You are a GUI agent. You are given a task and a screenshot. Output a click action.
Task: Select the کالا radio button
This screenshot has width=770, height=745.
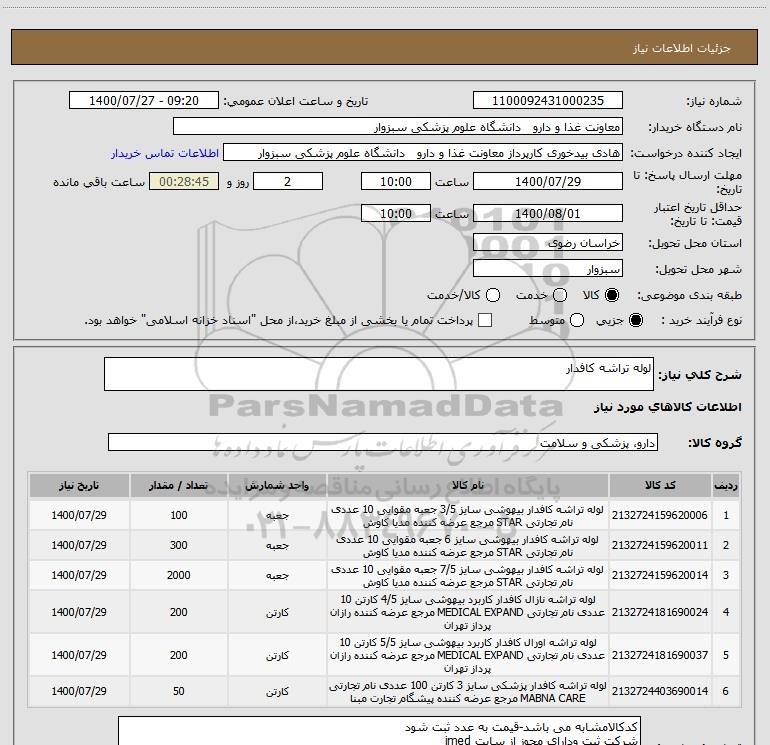pos(612,295)
